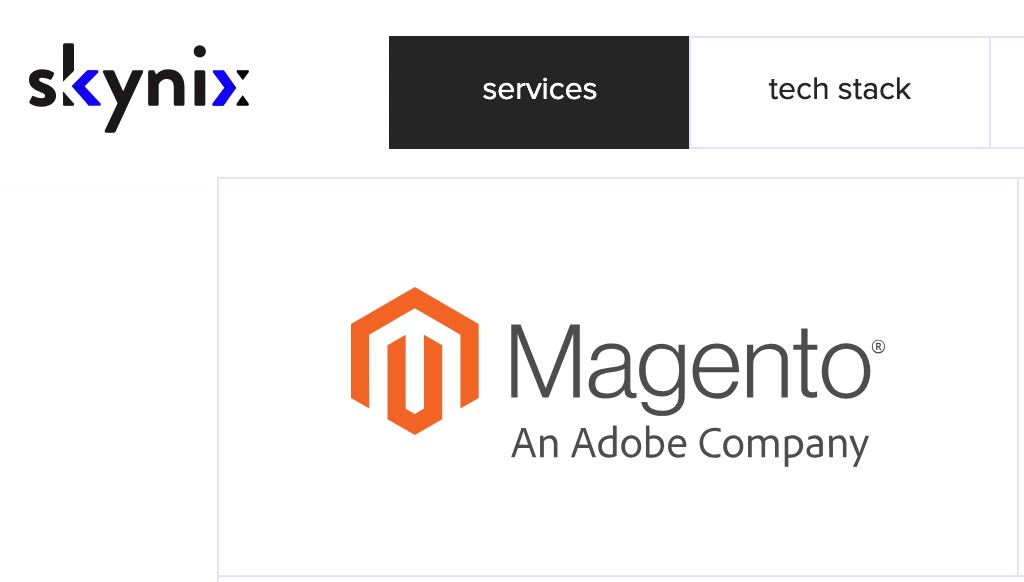Click the orange Magento hexagon icon
Image resolution: width=1024 pixels, height=582 pixels.
(415, 361)
